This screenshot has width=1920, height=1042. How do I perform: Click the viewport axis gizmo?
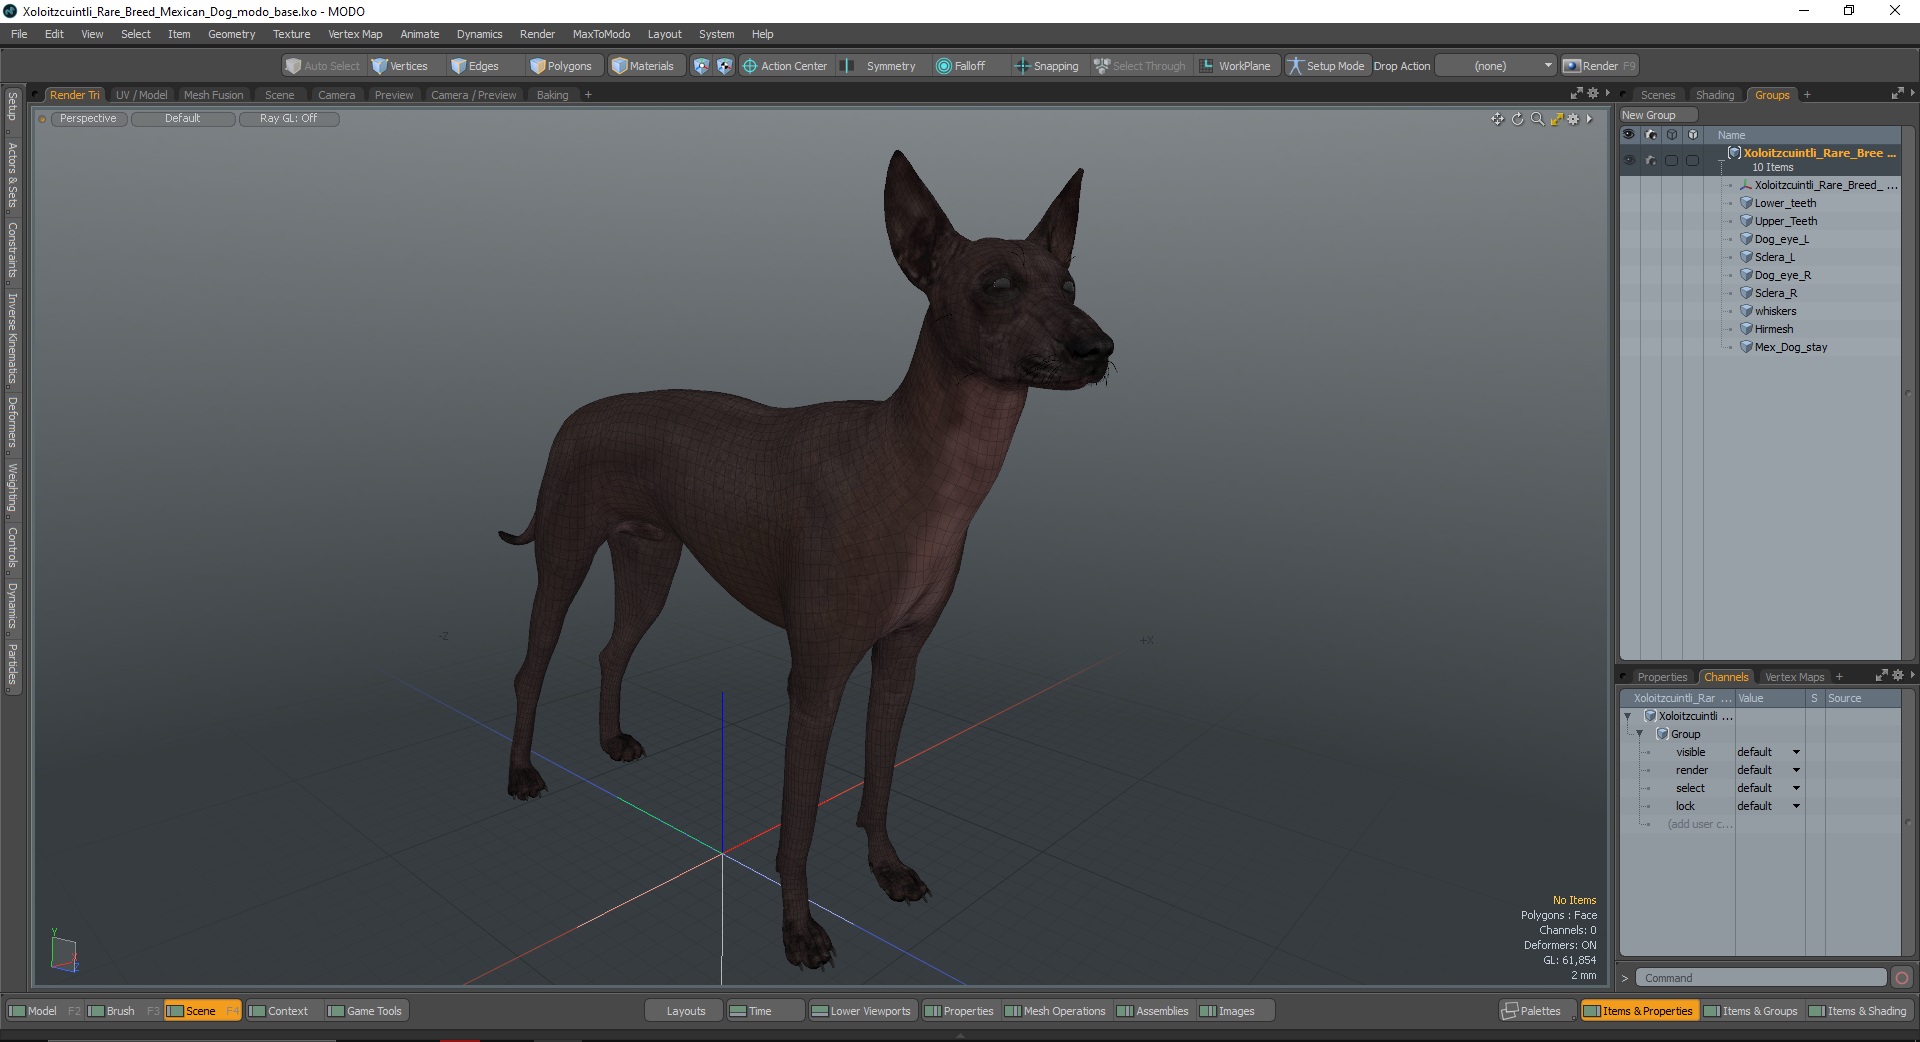tap(64, 951)
